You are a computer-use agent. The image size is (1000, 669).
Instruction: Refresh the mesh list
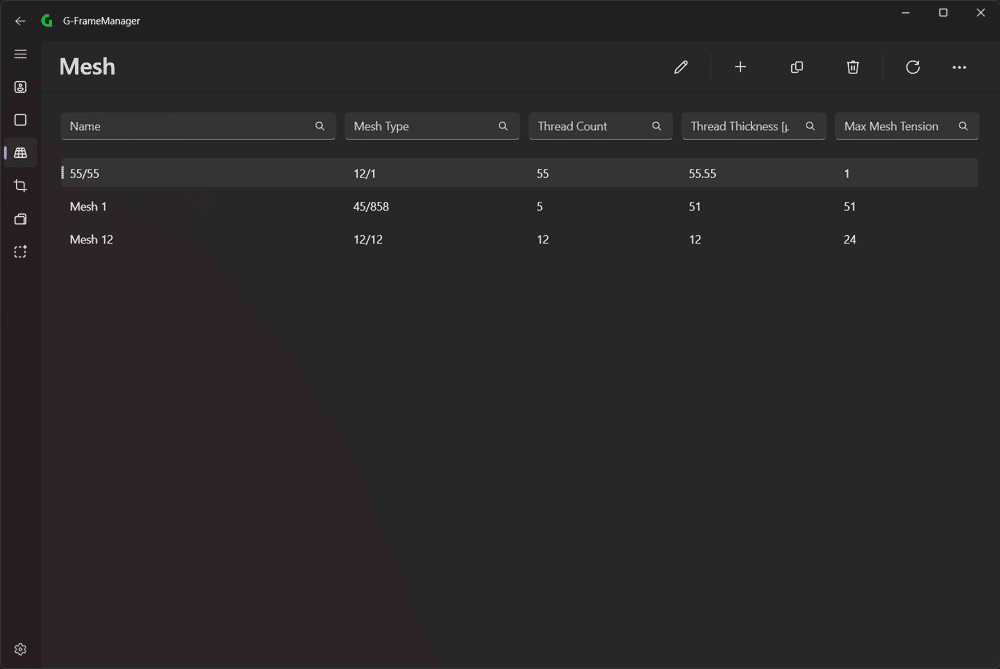click(913, 67)
